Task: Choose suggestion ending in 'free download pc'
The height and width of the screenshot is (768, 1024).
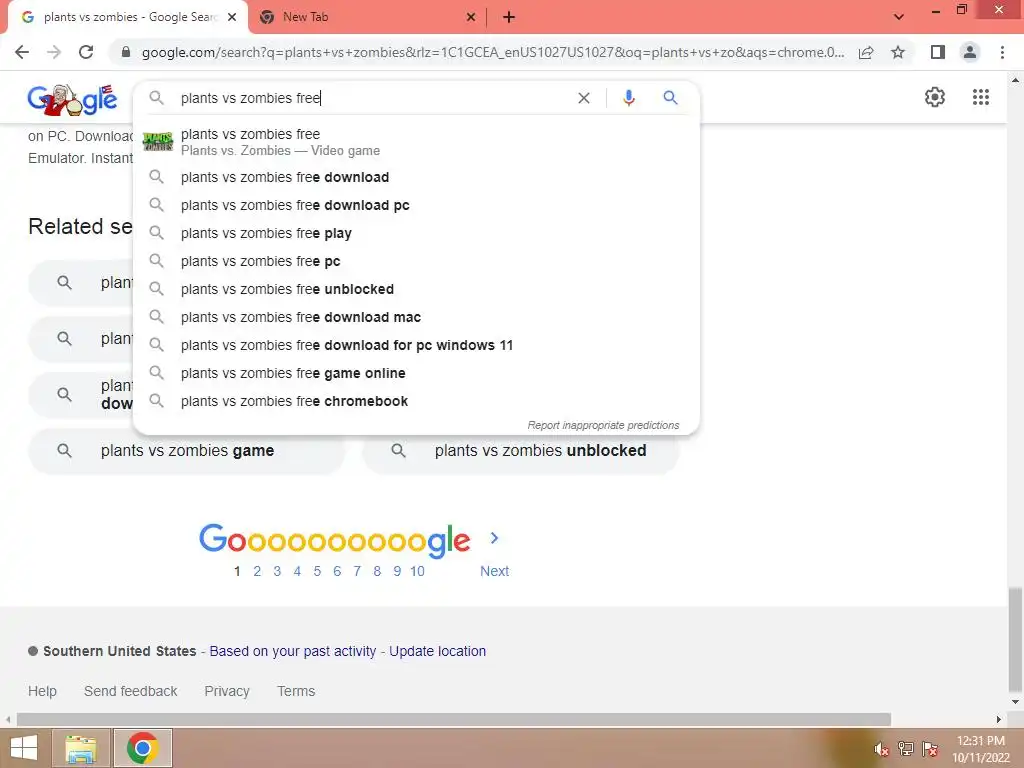Action: point(416,205)
